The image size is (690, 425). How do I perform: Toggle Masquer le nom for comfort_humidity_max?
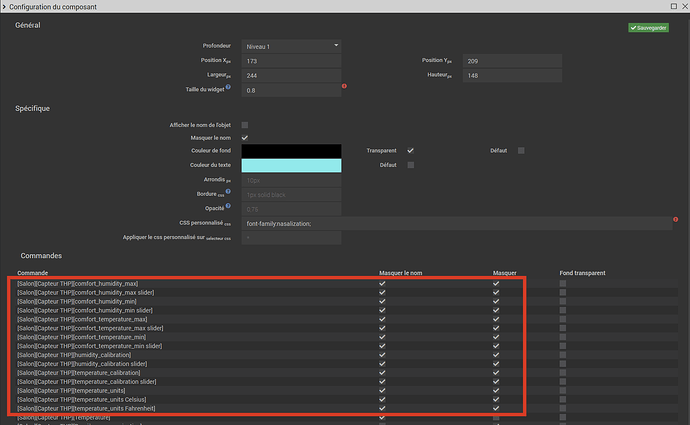click(x=382, y=283)
